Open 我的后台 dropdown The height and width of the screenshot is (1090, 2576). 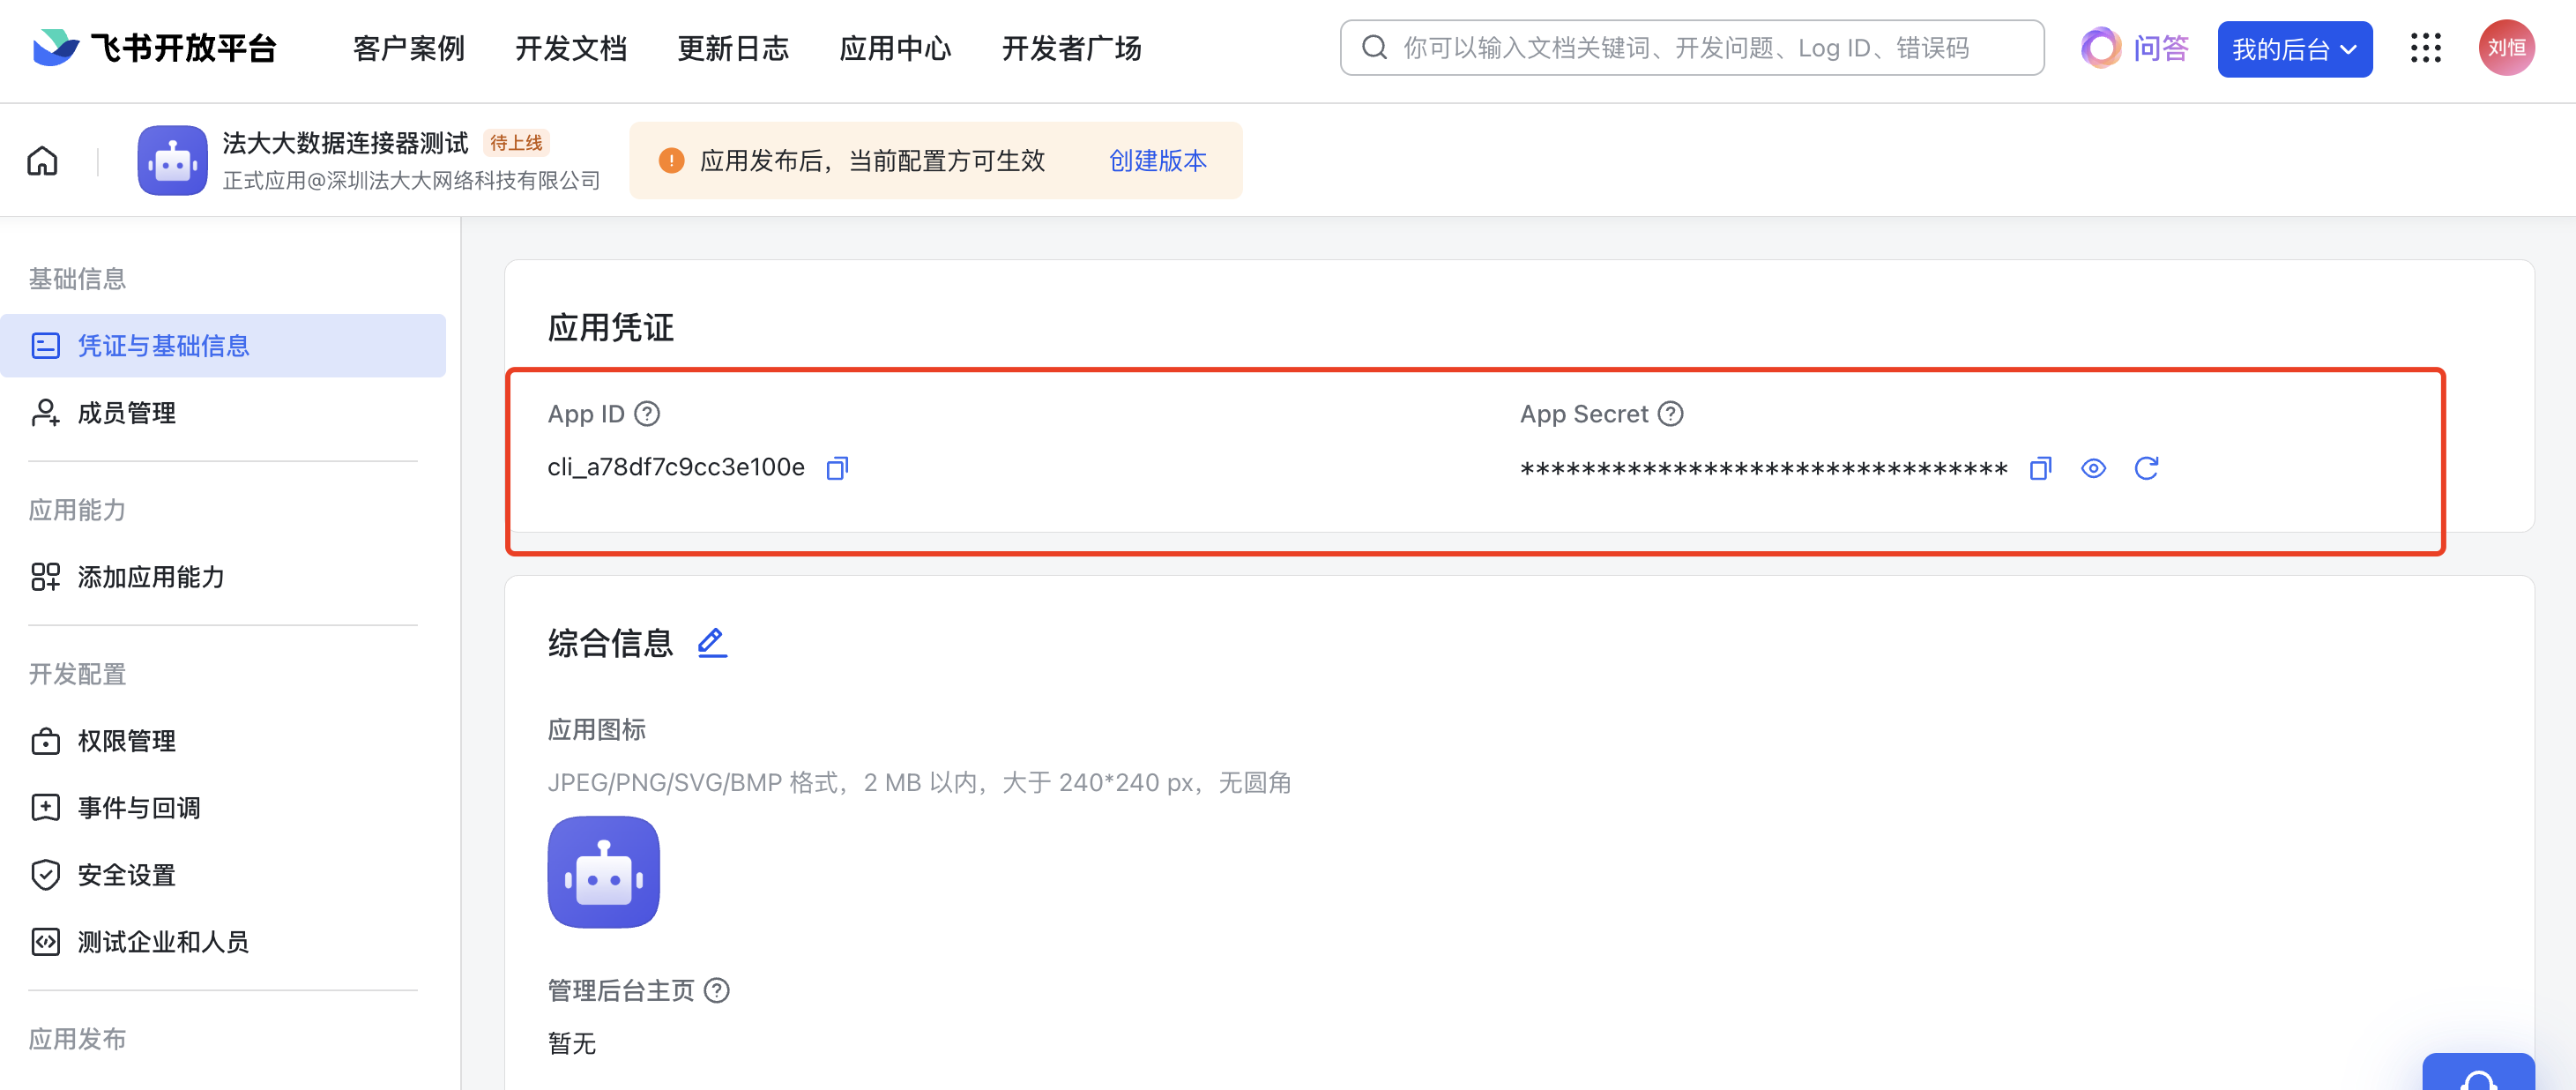pos(2294,49)
